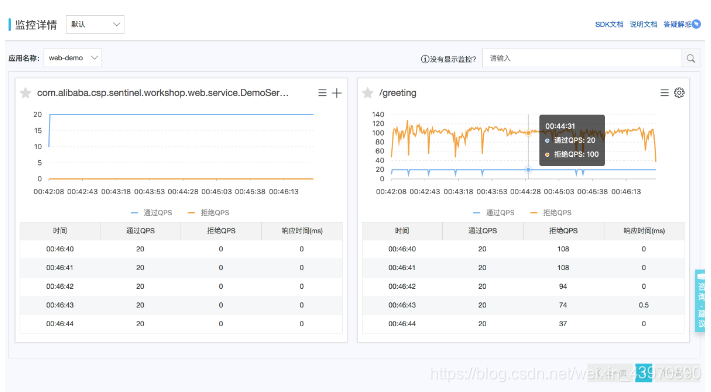Viewport: 711px width, 392px height.
Task: Toggle 拒绝QPS legend in DemoService chart
Action: click(x=209, y=212)
